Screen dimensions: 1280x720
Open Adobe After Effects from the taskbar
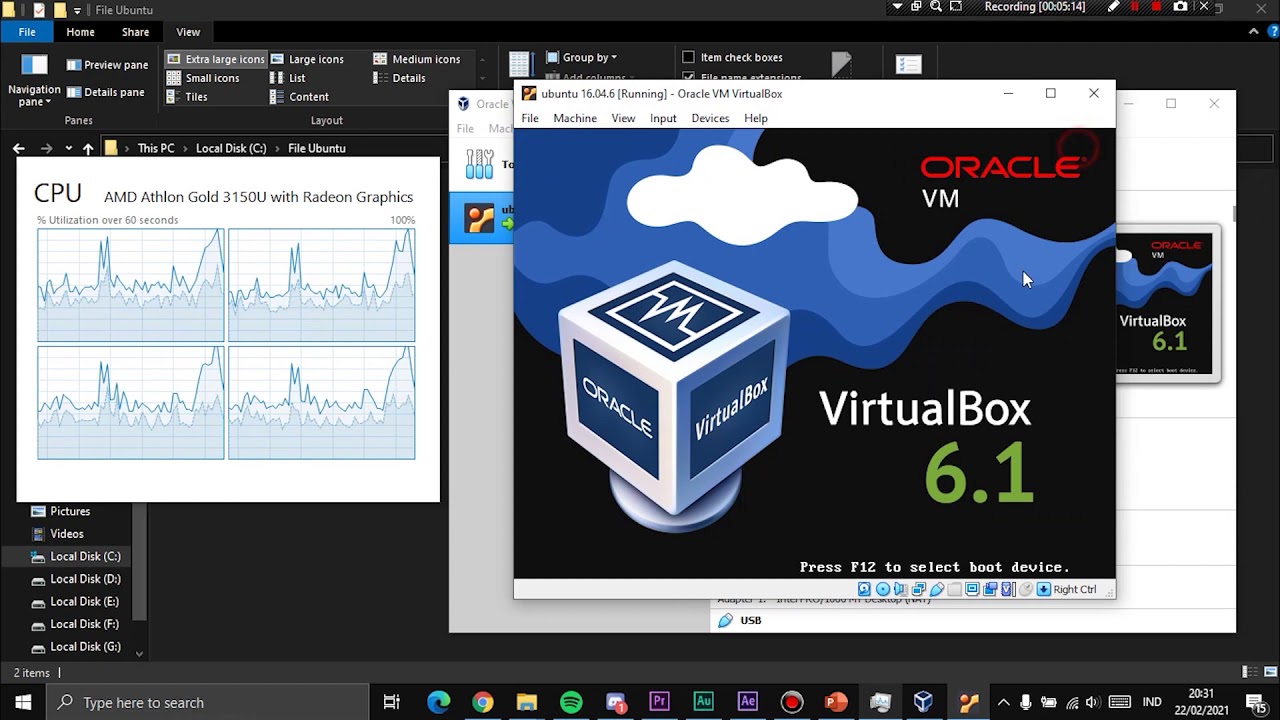pyautogui.click(x=747, y=702)
